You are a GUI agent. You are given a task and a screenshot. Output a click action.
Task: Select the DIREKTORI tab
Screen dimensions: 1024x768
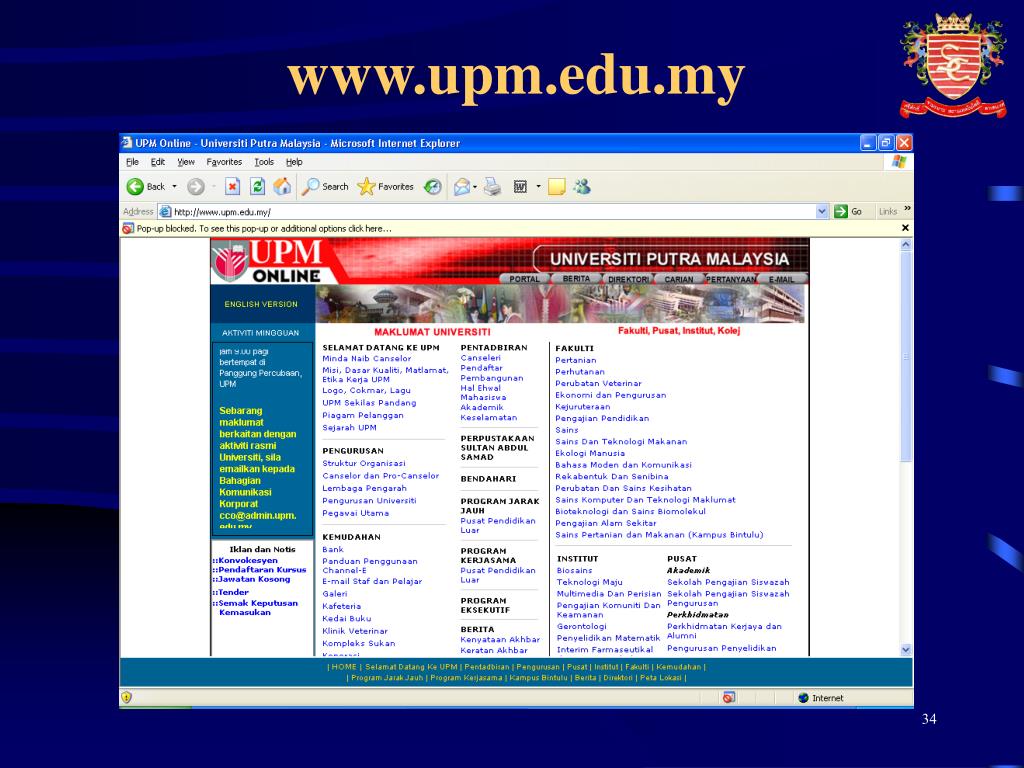628,279
